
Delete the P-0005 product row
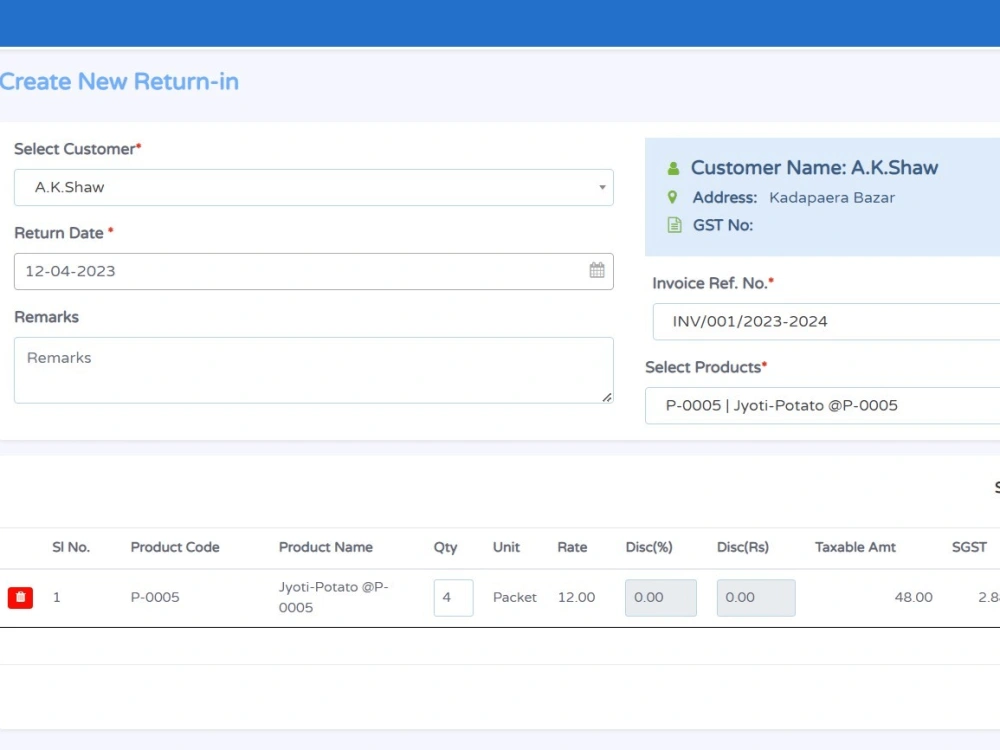point(20,598)
